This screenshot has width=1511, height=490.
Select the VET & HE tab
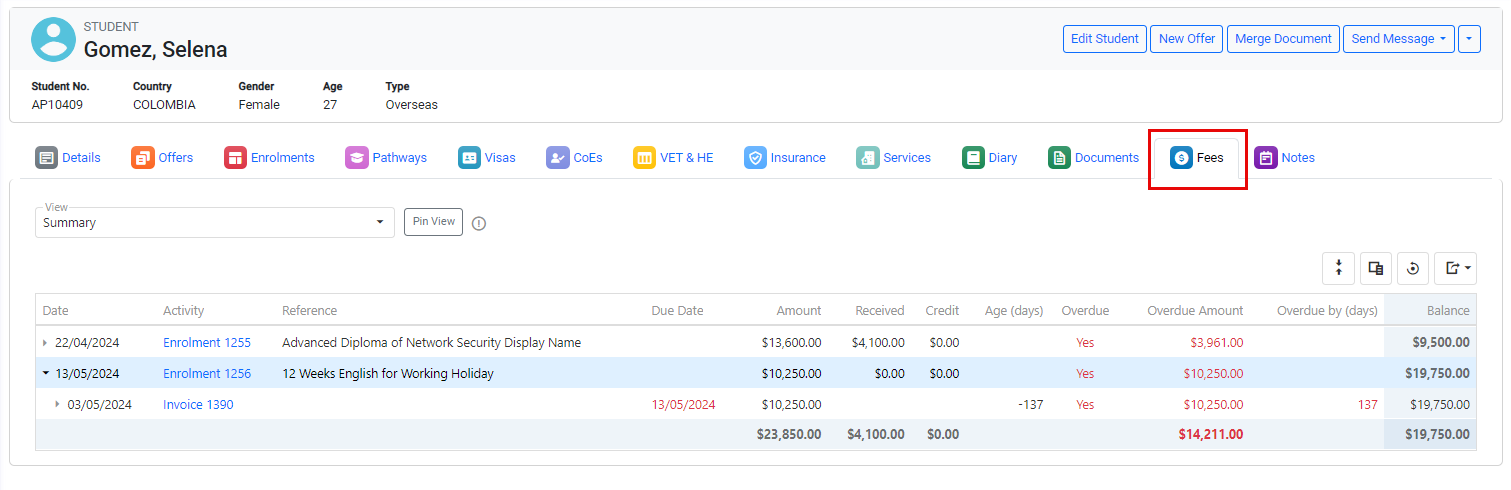click(673, 158)
